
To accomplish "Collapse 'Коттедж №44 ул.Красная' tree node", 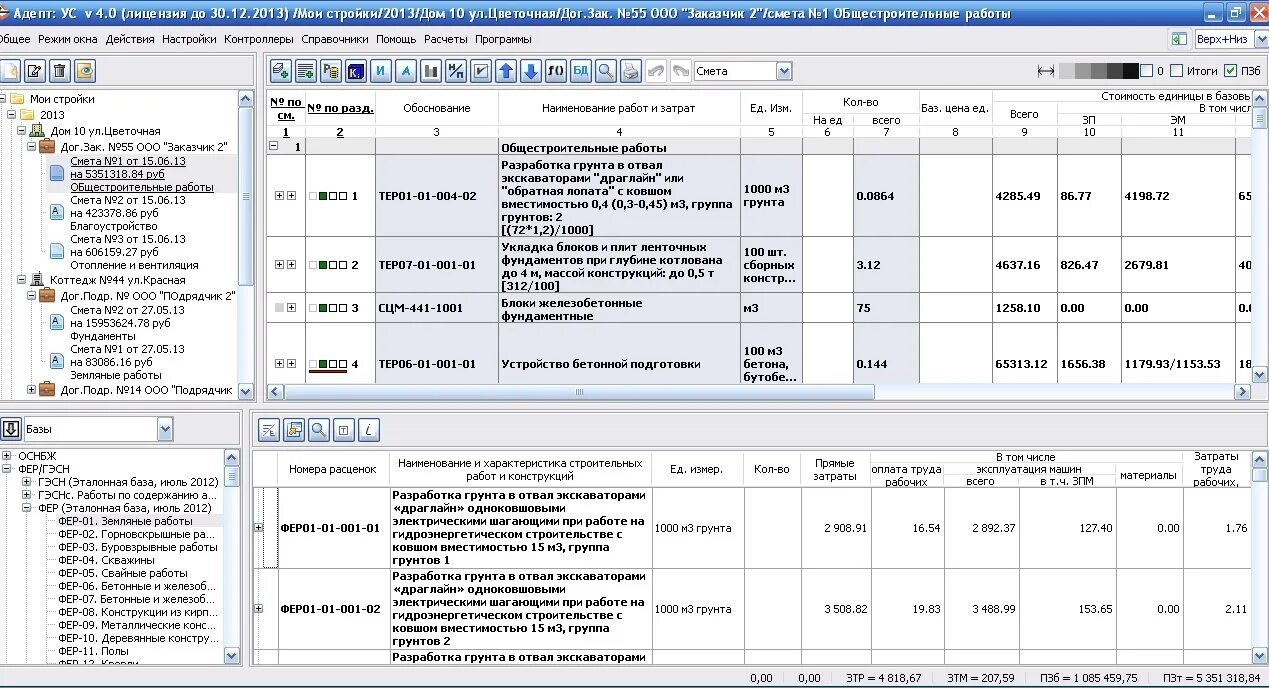I will click(22, 280).
